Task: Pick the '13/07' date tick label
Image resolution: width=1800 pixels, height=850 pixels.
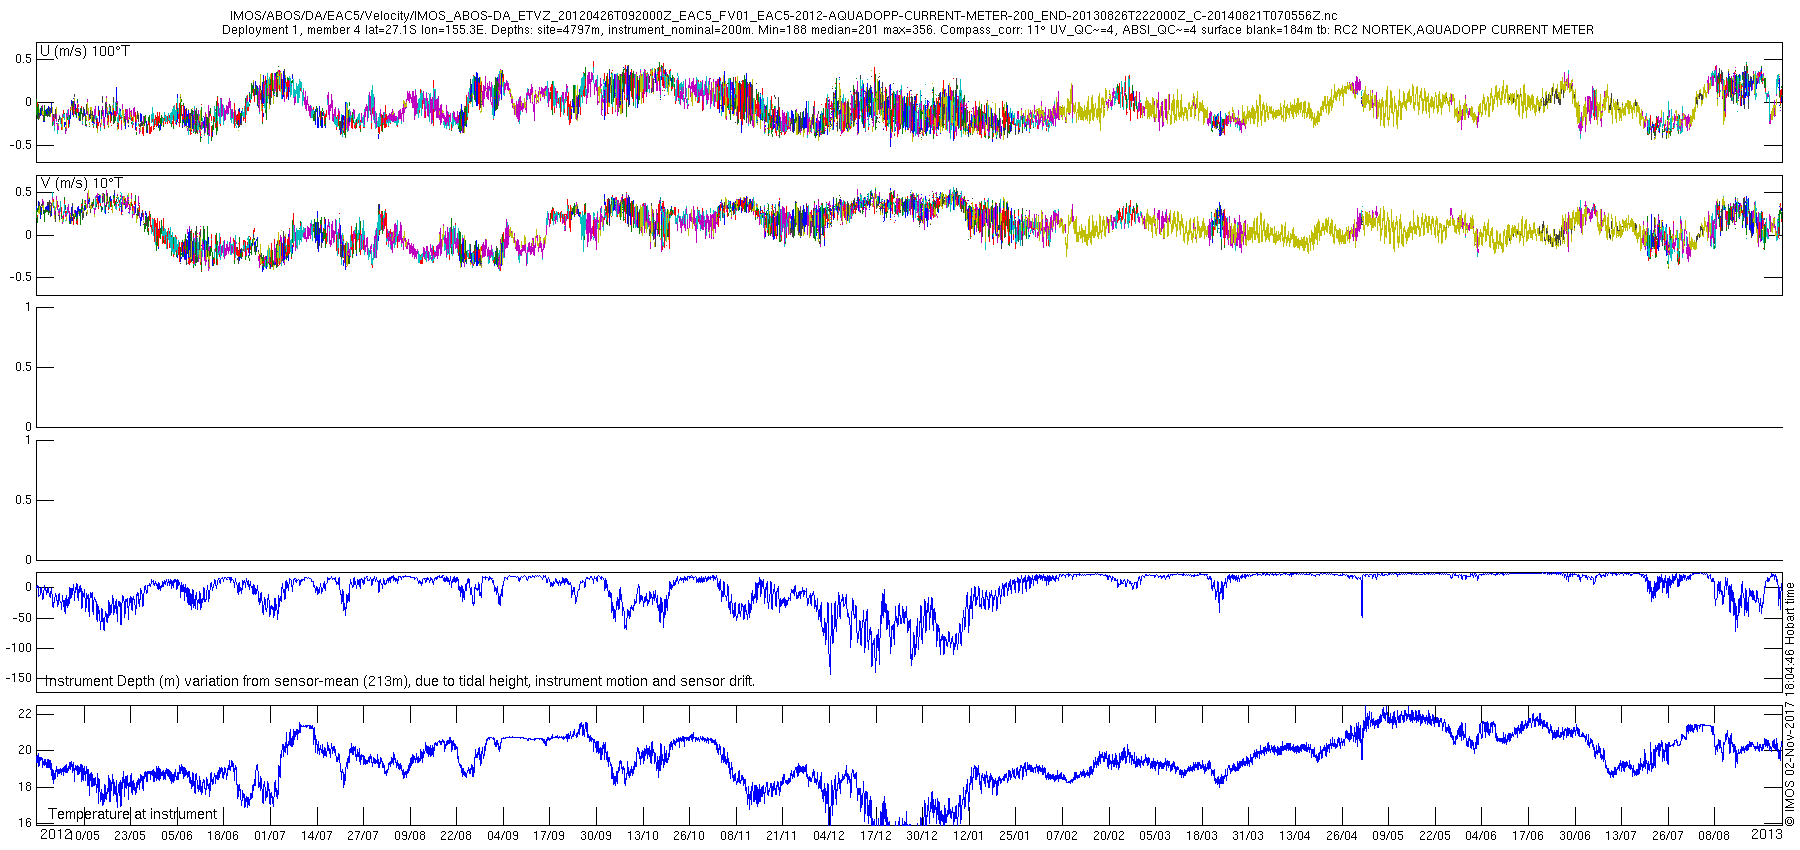Action: [x=1621, y=836]
